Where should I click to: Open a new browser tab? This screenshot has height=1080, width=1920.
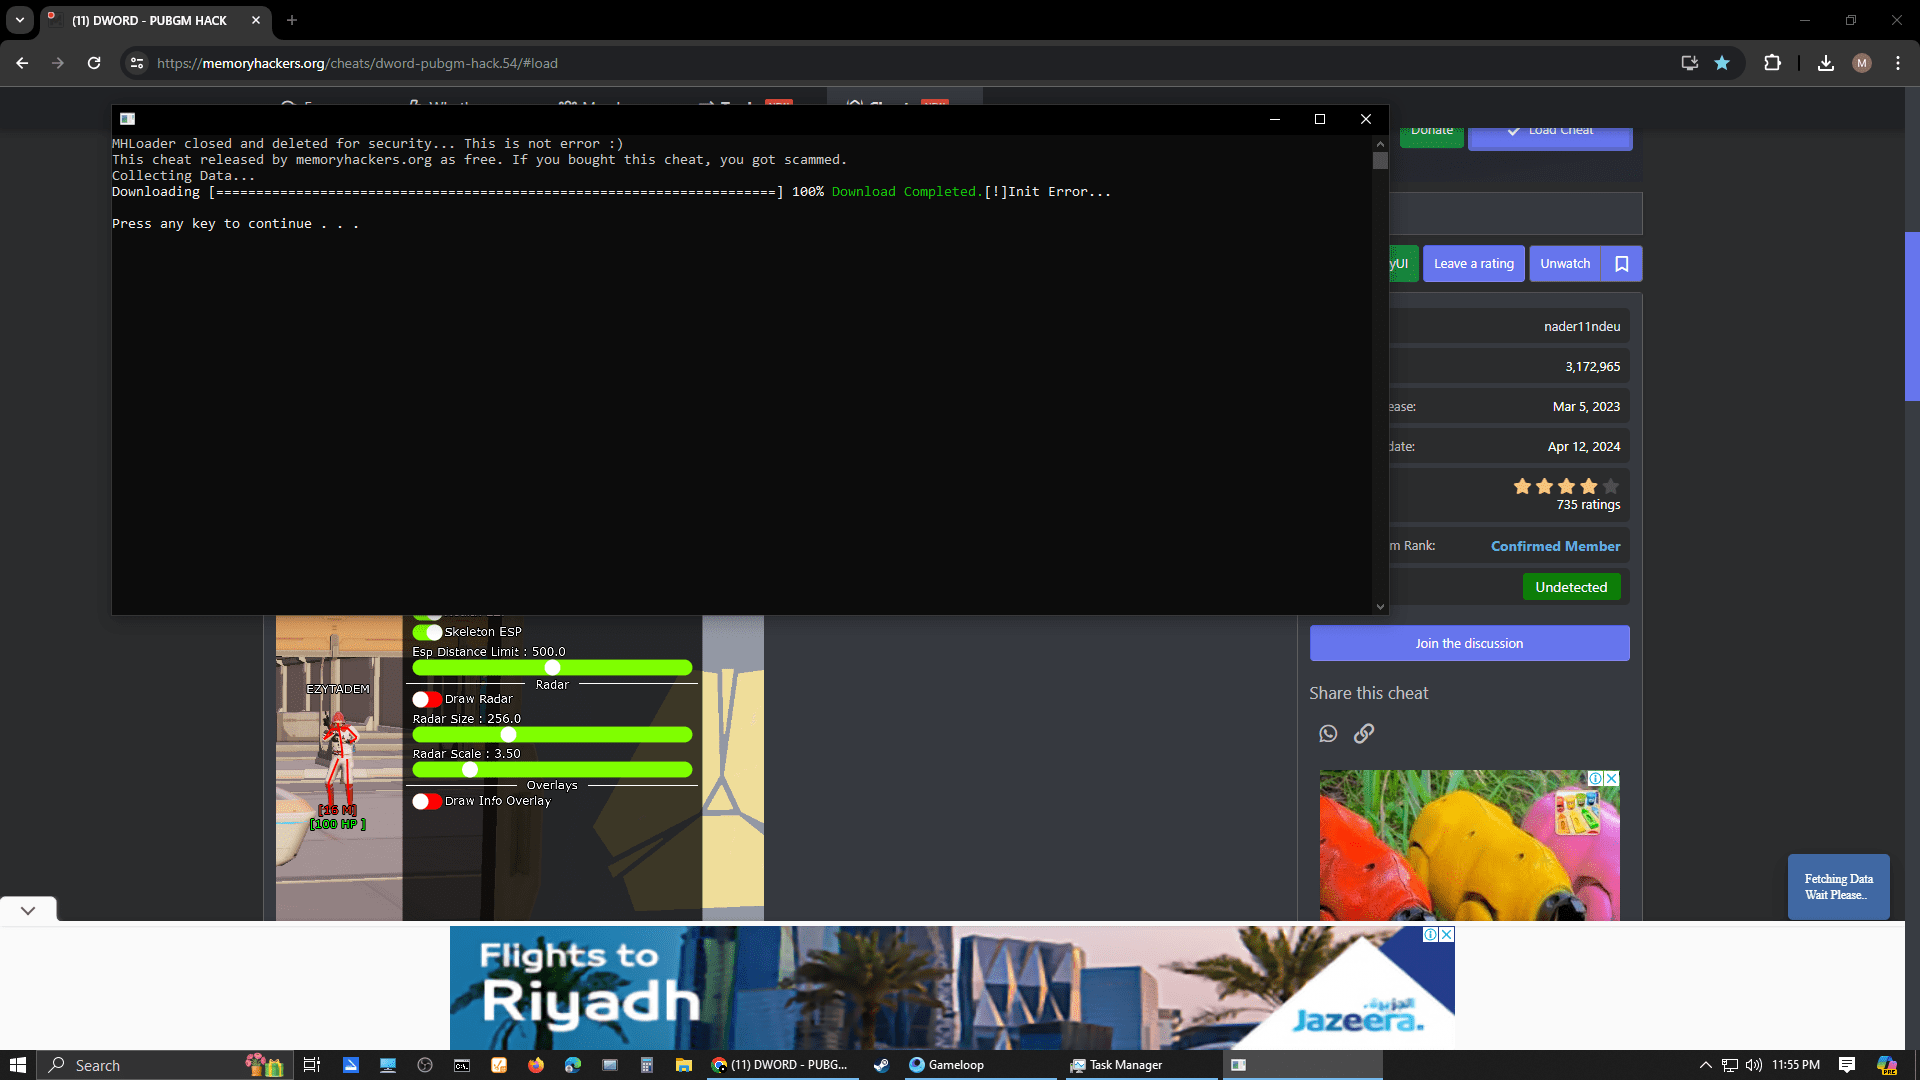click(x=292, y=20)
